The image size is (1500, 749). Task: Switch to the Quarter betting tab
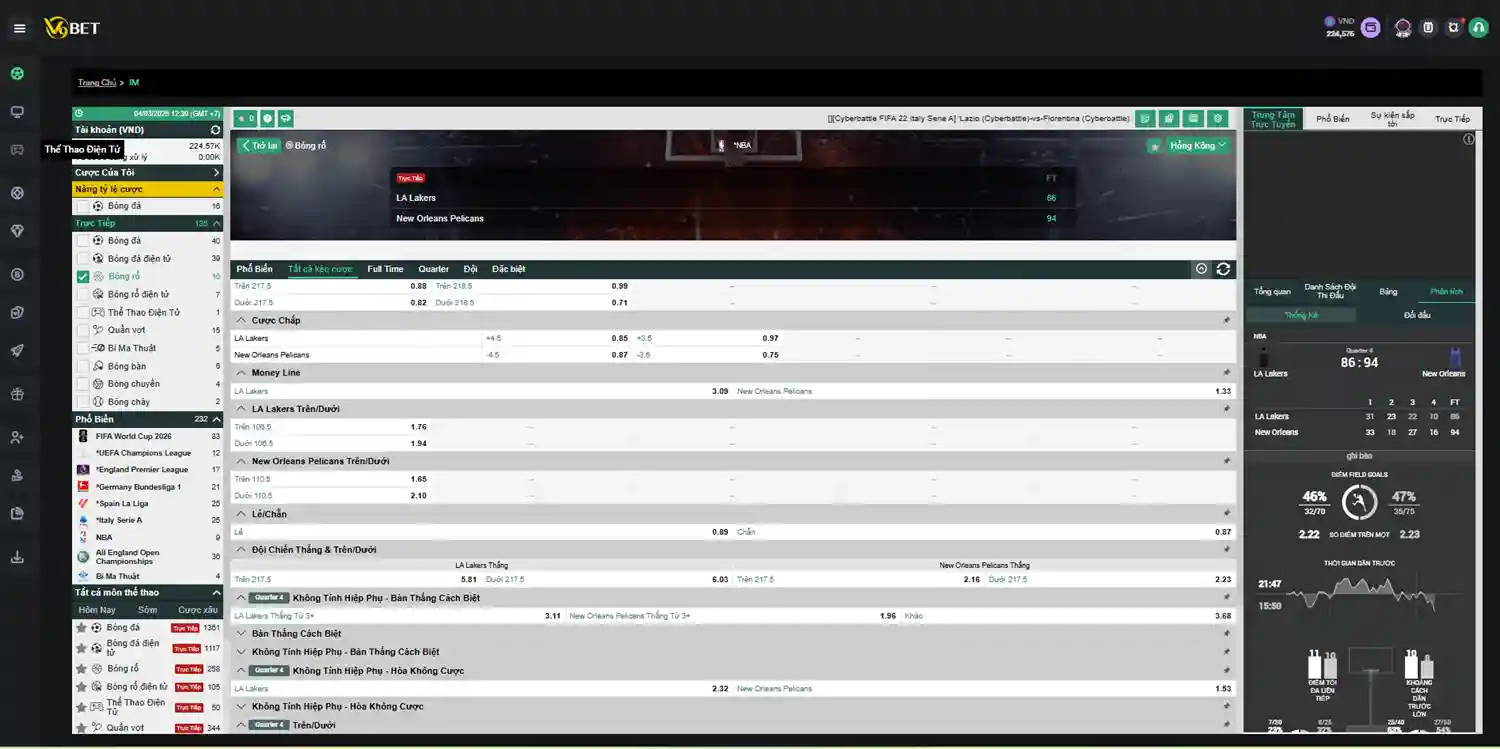(x=433, y=269)
